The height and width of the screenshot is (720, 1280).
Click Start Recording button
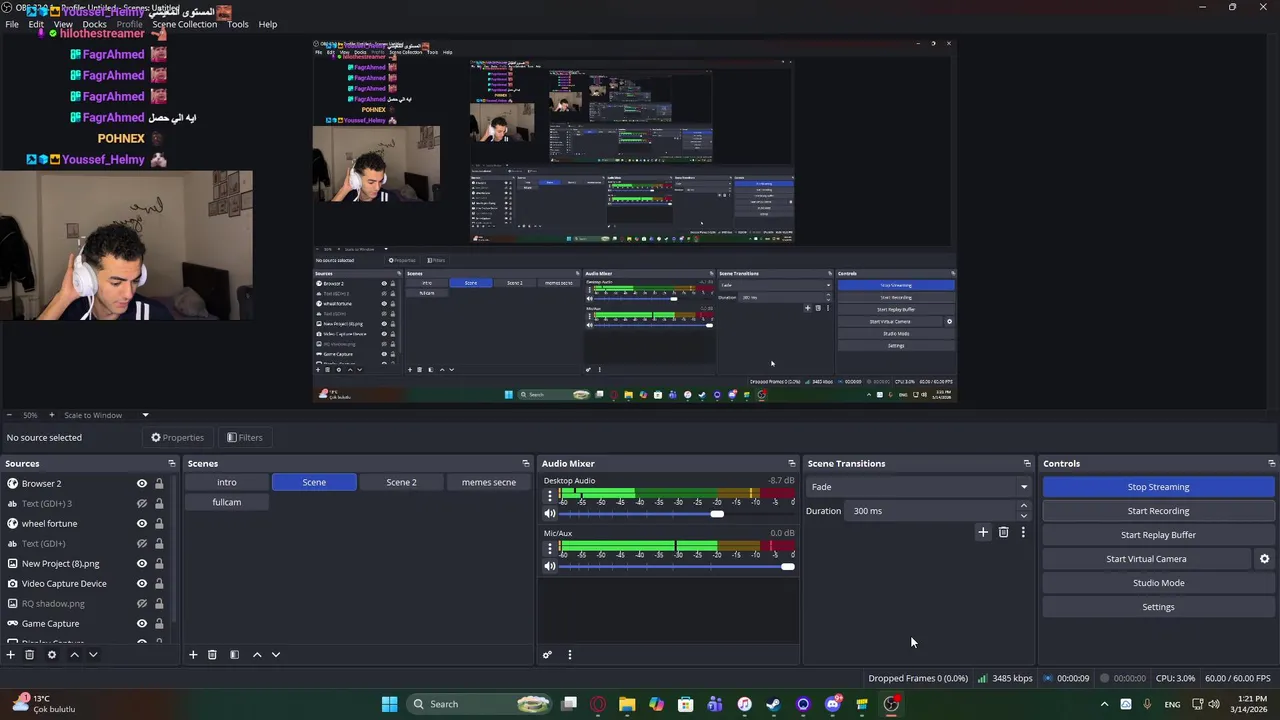1158,511
